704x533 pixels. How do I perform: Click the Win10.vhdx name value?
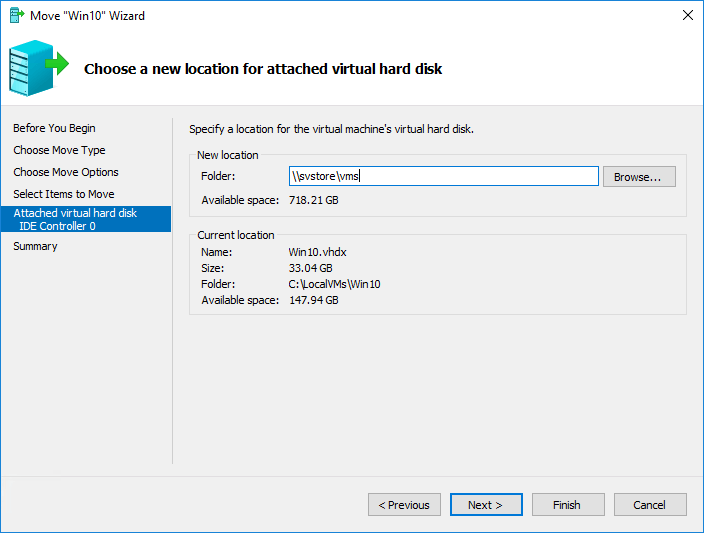point(317,252)
